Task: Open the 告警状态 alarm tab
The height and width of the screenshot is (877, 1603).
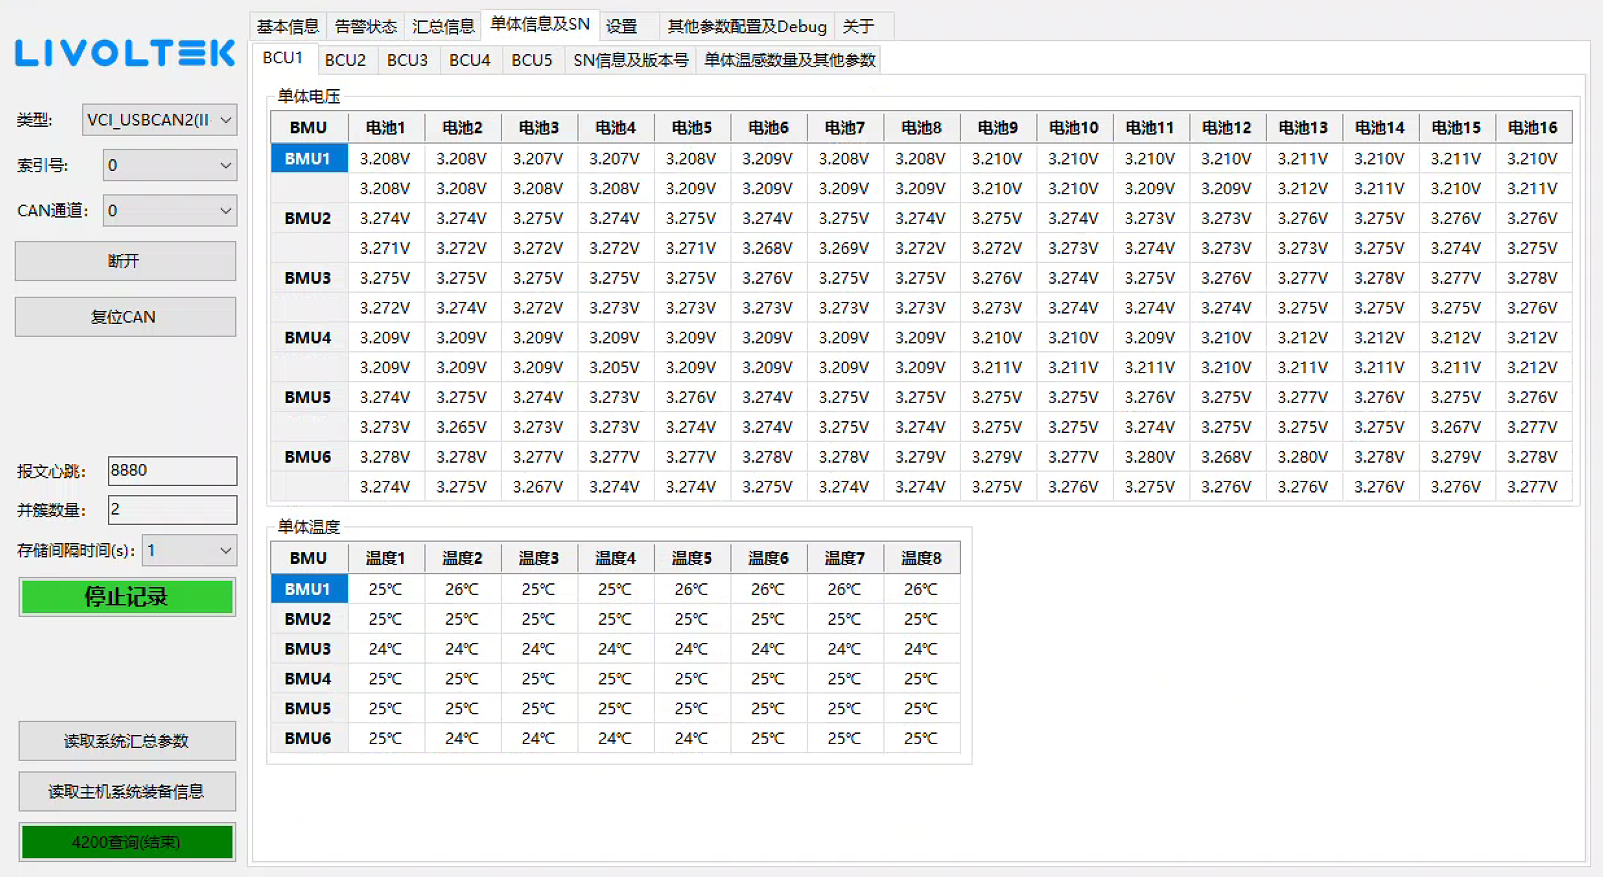Action: click(365, 26)
